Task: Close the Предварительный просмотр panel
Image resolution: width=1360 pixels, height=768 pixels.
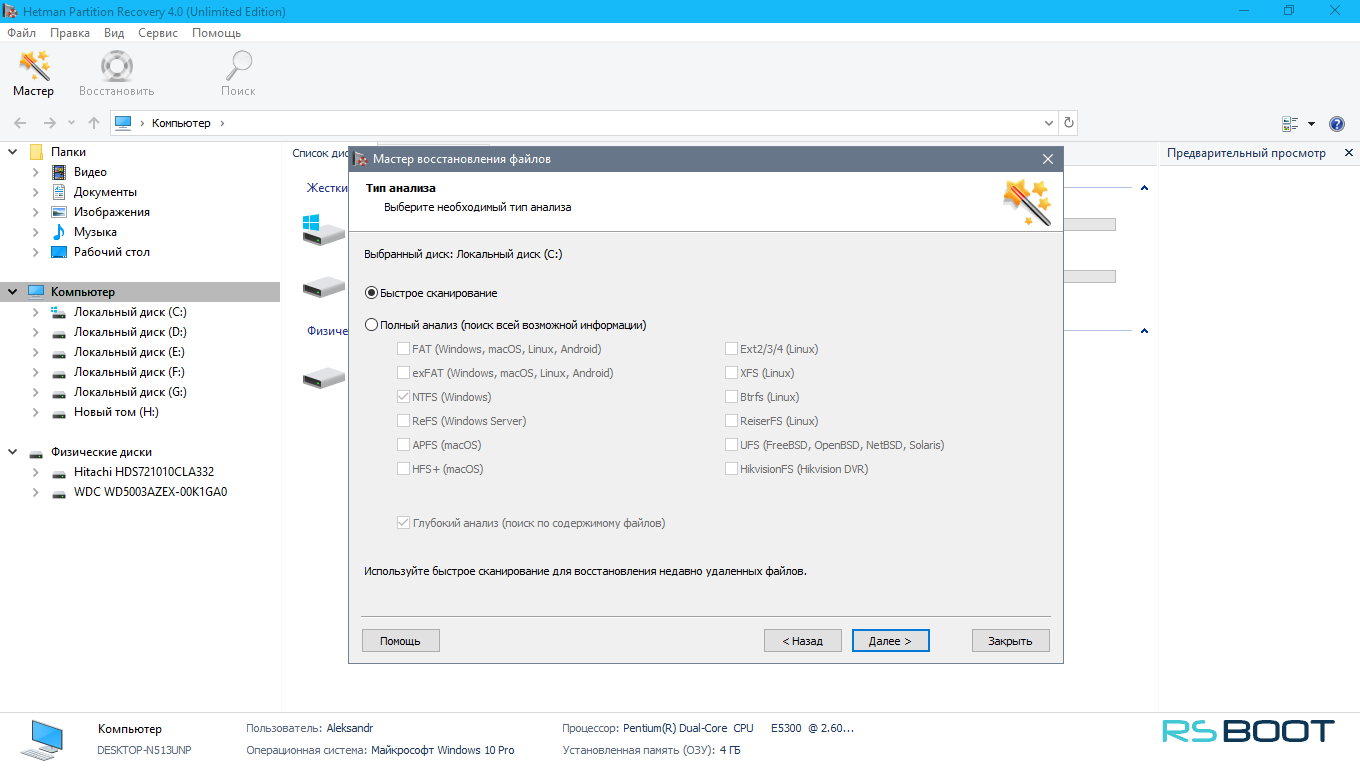Action: click(1348, 153)
